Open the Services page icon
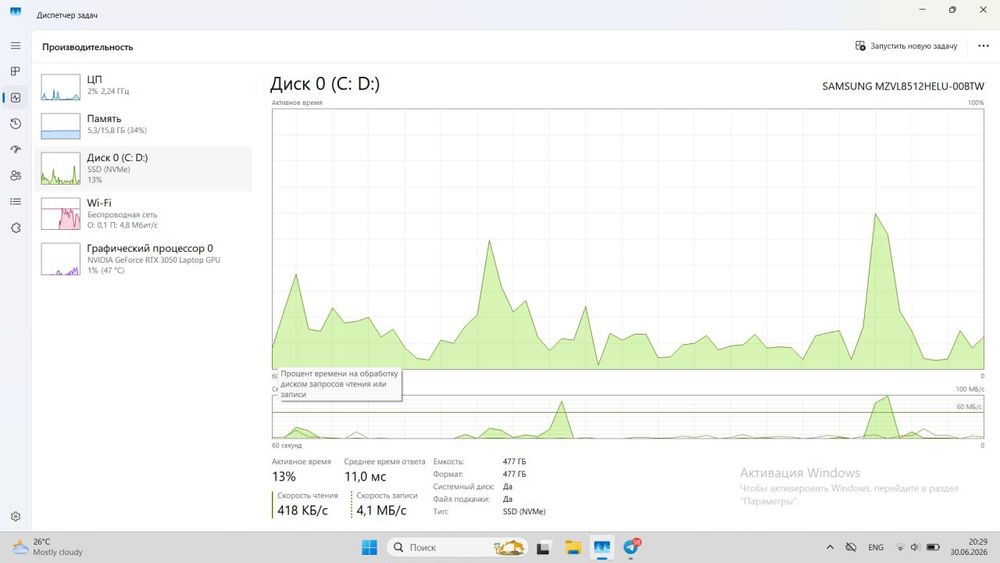This screenshot has width=1000, height=563. click(15, 228)
